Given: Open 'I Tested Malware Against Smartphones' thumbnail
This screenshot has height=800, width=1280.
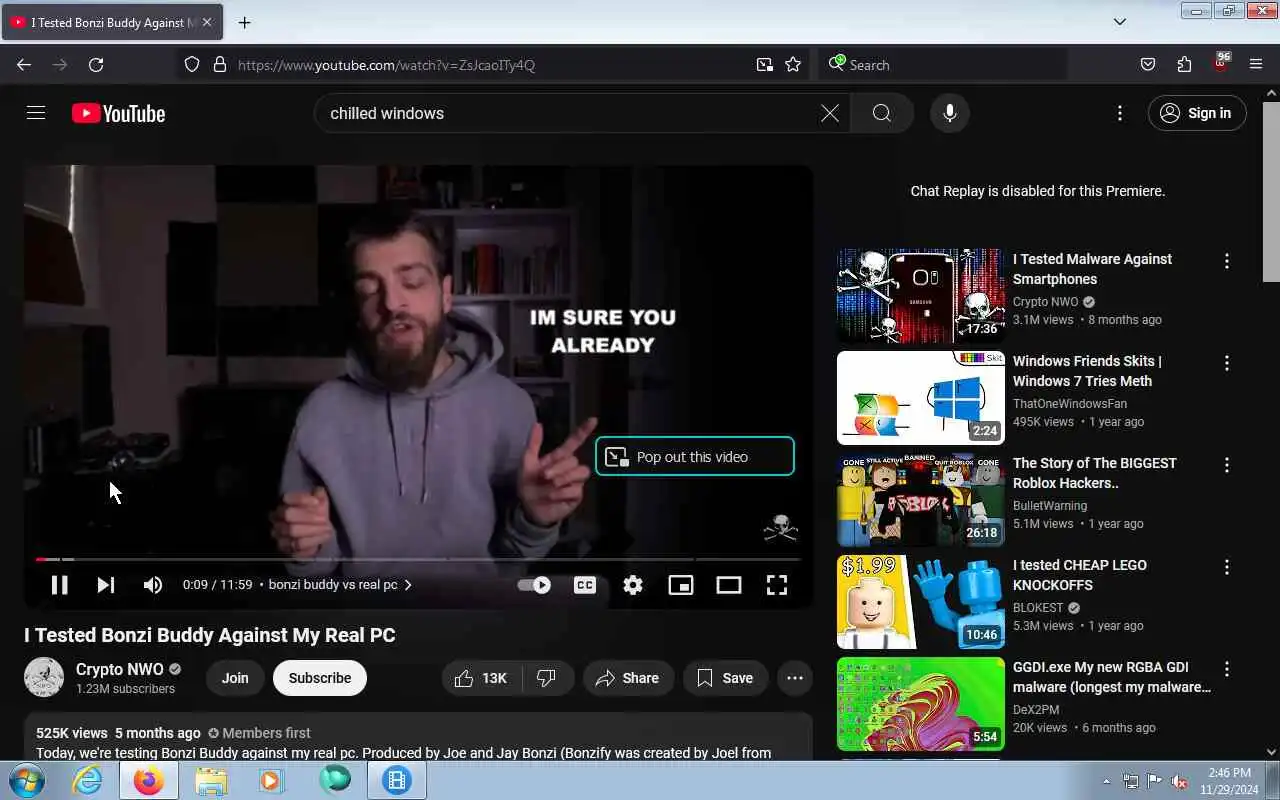Looking at the screenshot, I should [921, 296].
